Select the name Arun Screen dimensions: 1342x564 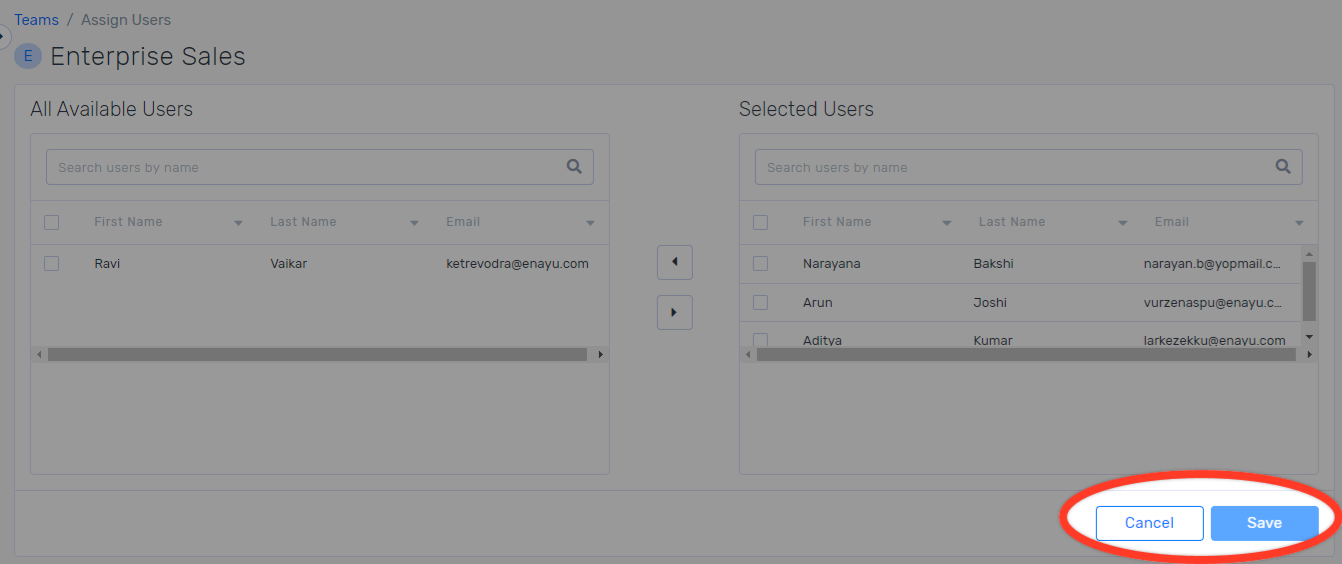click(x=817, y=302)
